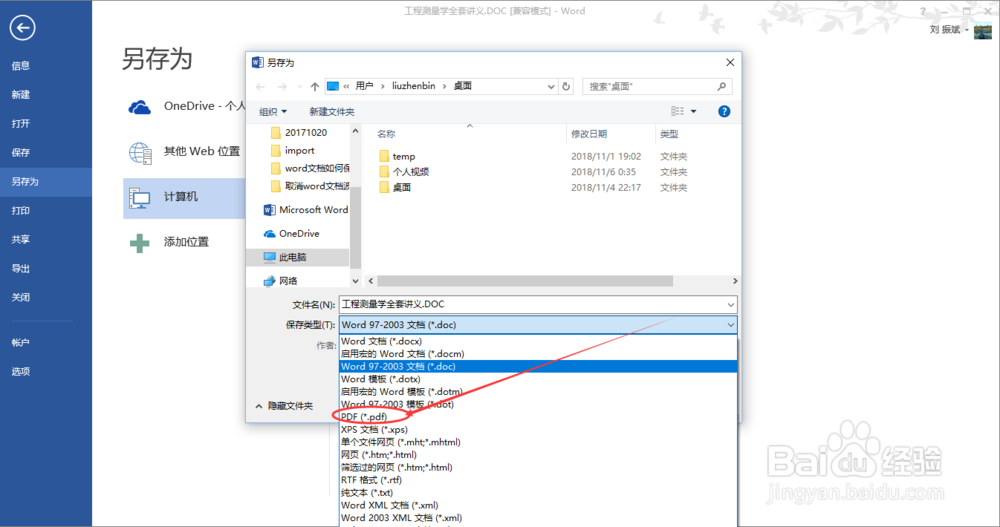
Task: Open the help question mark icon
Action: point(724,112)
